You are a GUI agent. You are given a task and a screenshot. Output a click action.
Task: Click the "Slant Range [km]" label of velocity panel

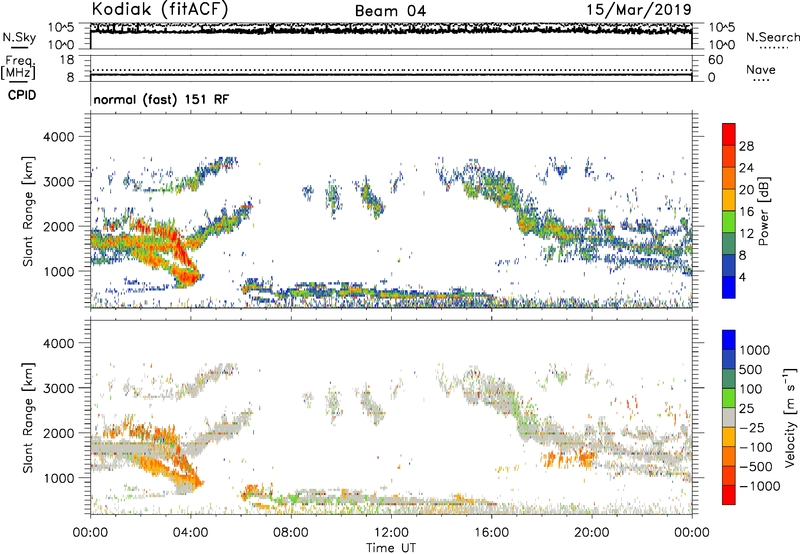tap(28, 417)
